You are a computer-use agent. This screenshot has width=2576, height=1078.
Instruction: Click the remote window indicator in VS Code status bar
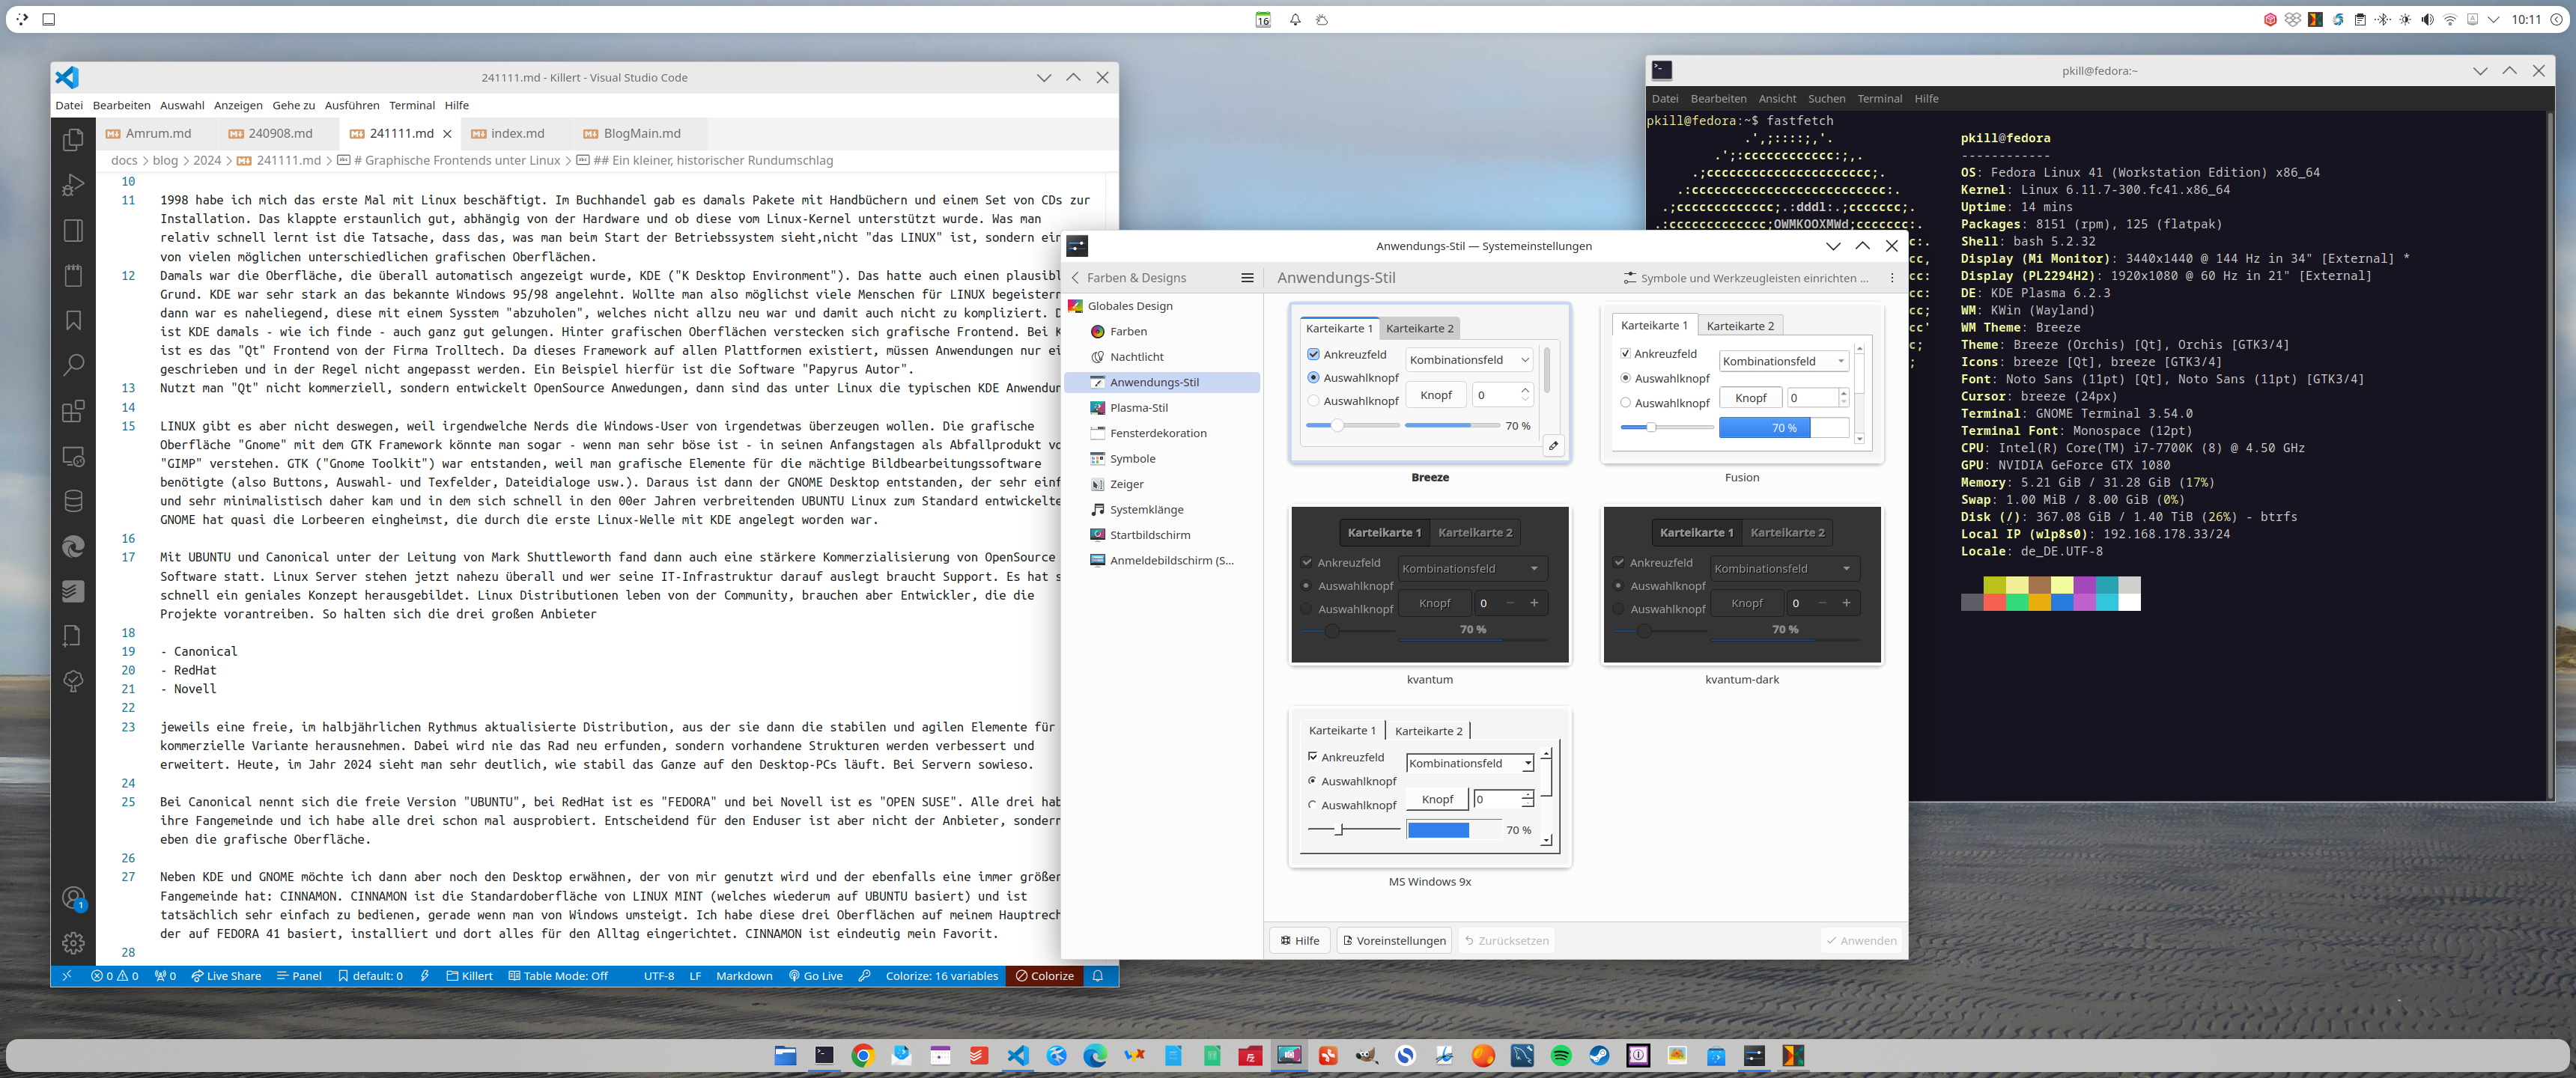click(67, 976)
